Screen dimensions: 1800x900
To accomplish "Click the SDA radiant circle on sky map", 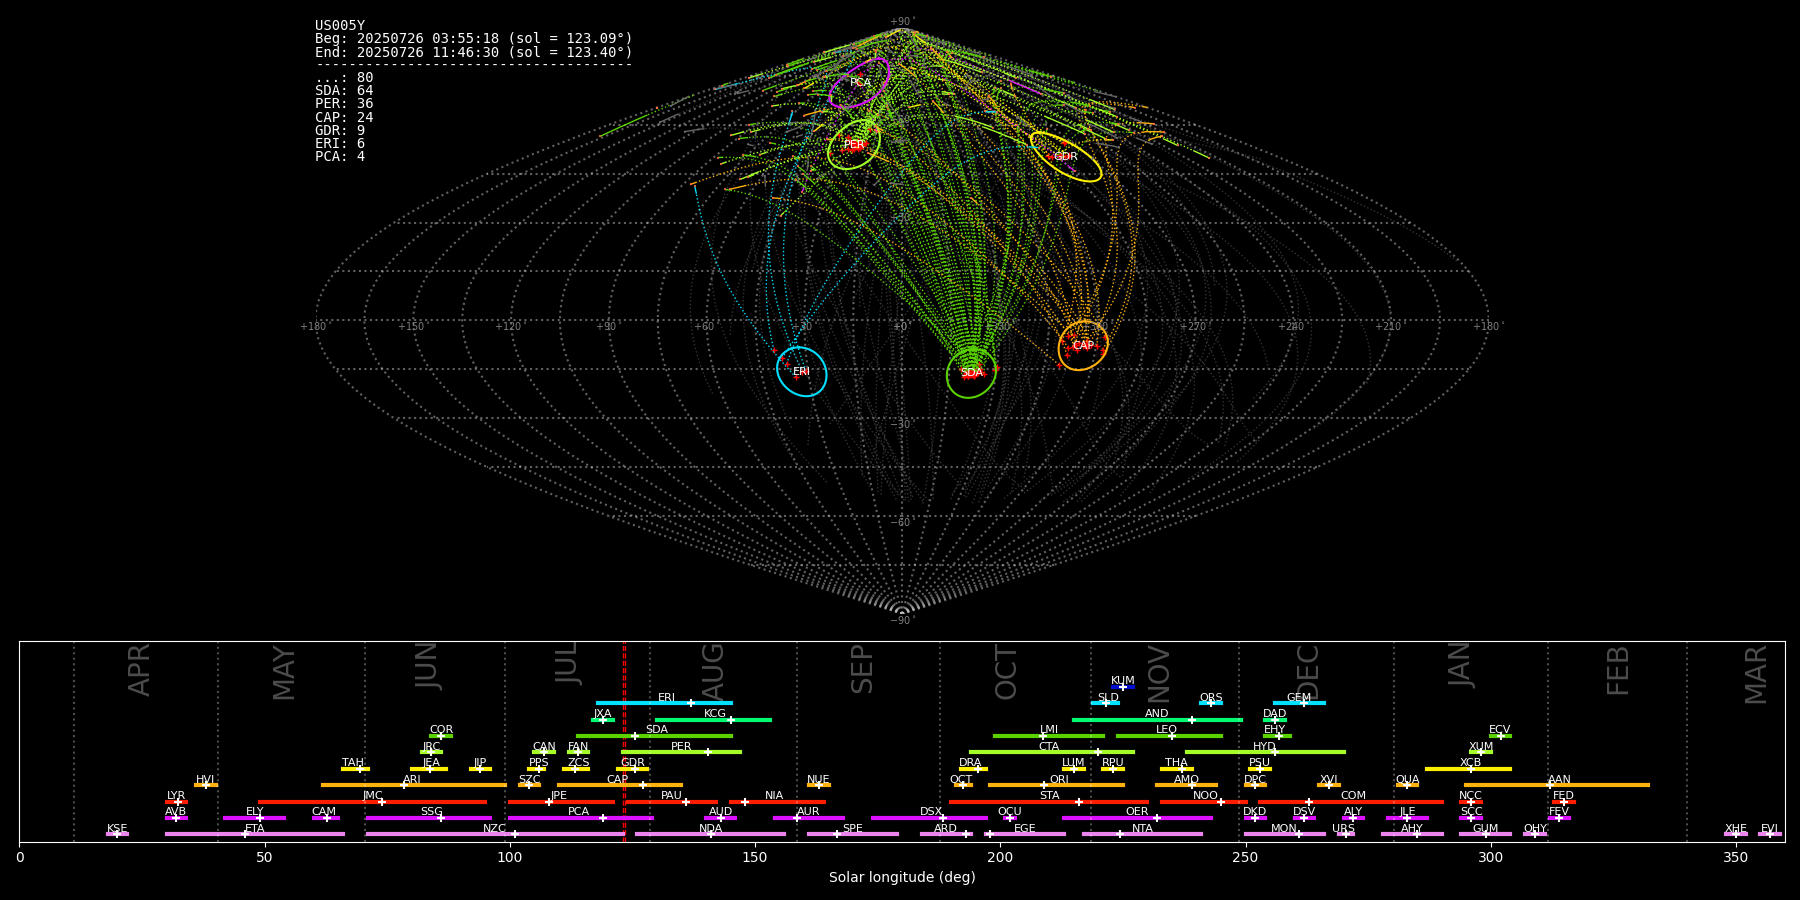I will tap(971, 373).
